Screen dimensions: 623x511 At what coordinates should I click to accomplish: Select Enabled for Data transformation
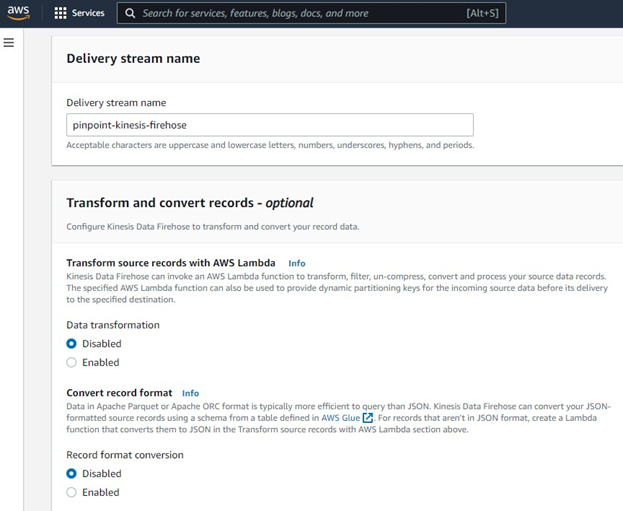click(71, 362)
